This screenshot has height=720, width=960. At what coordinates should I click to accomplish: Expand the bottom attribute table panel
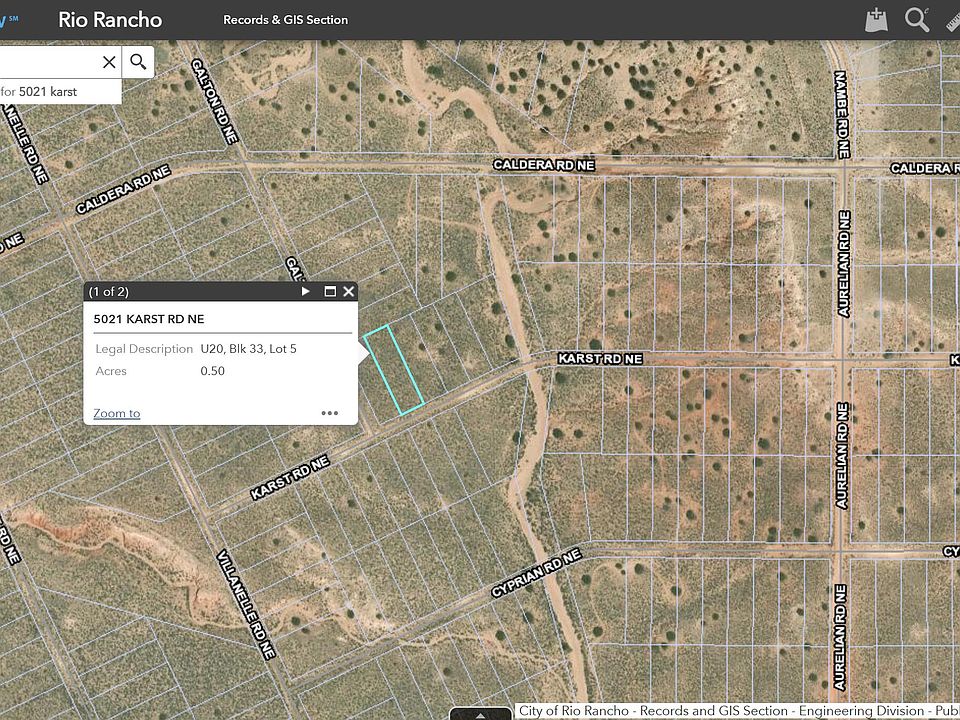pyautogui.click(x=482, y=714)
